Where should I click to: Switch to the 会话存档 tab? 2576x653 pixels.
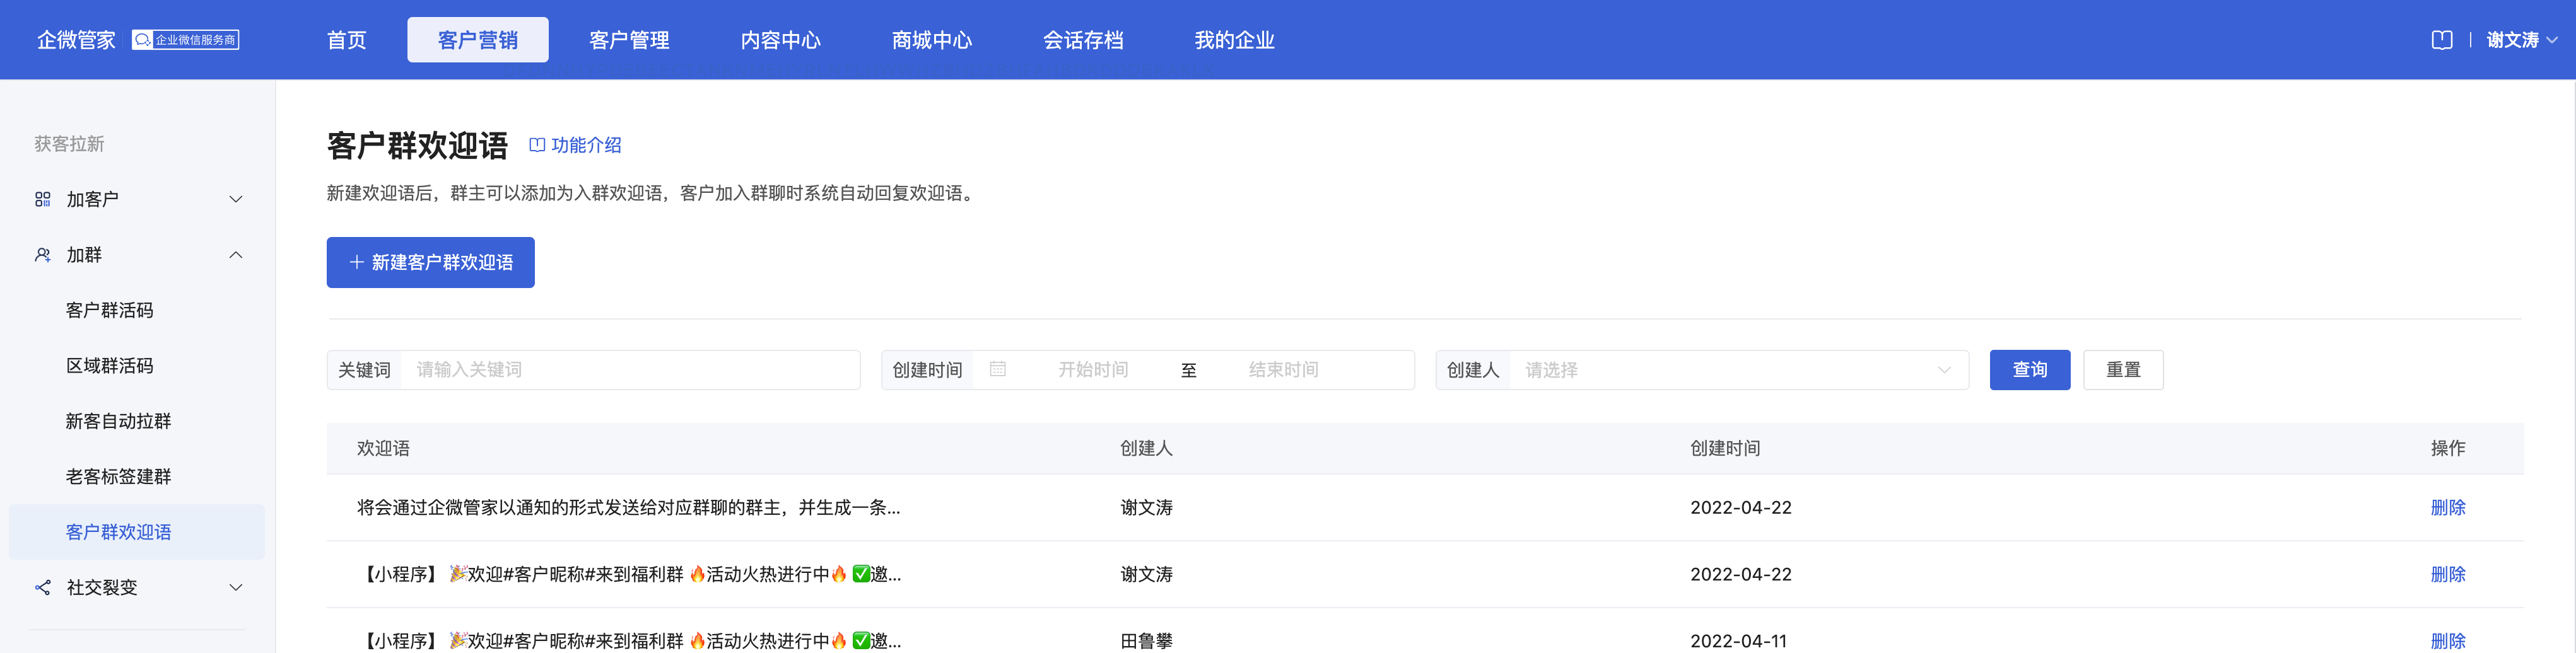(1083, 40)
